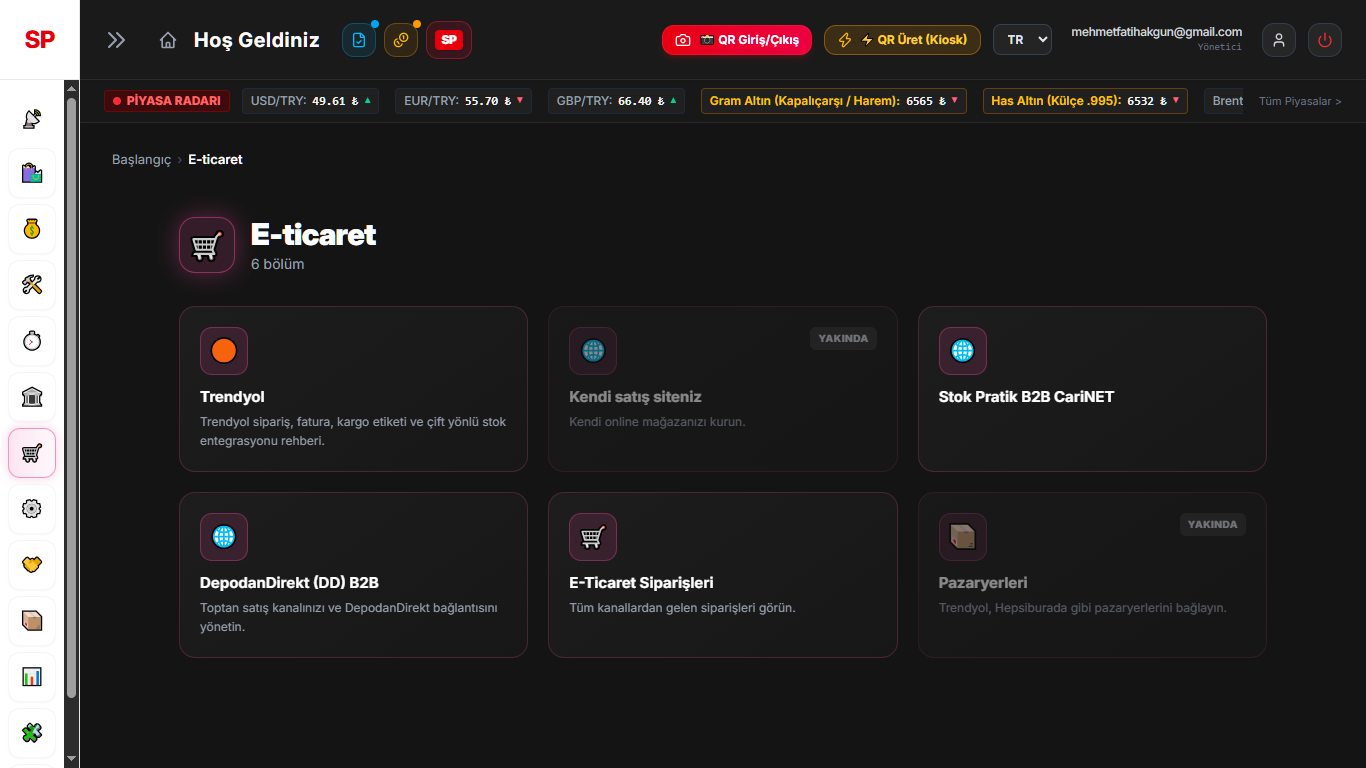Open the blue document check icon
1366x768 pixels.
pos(359,40)
